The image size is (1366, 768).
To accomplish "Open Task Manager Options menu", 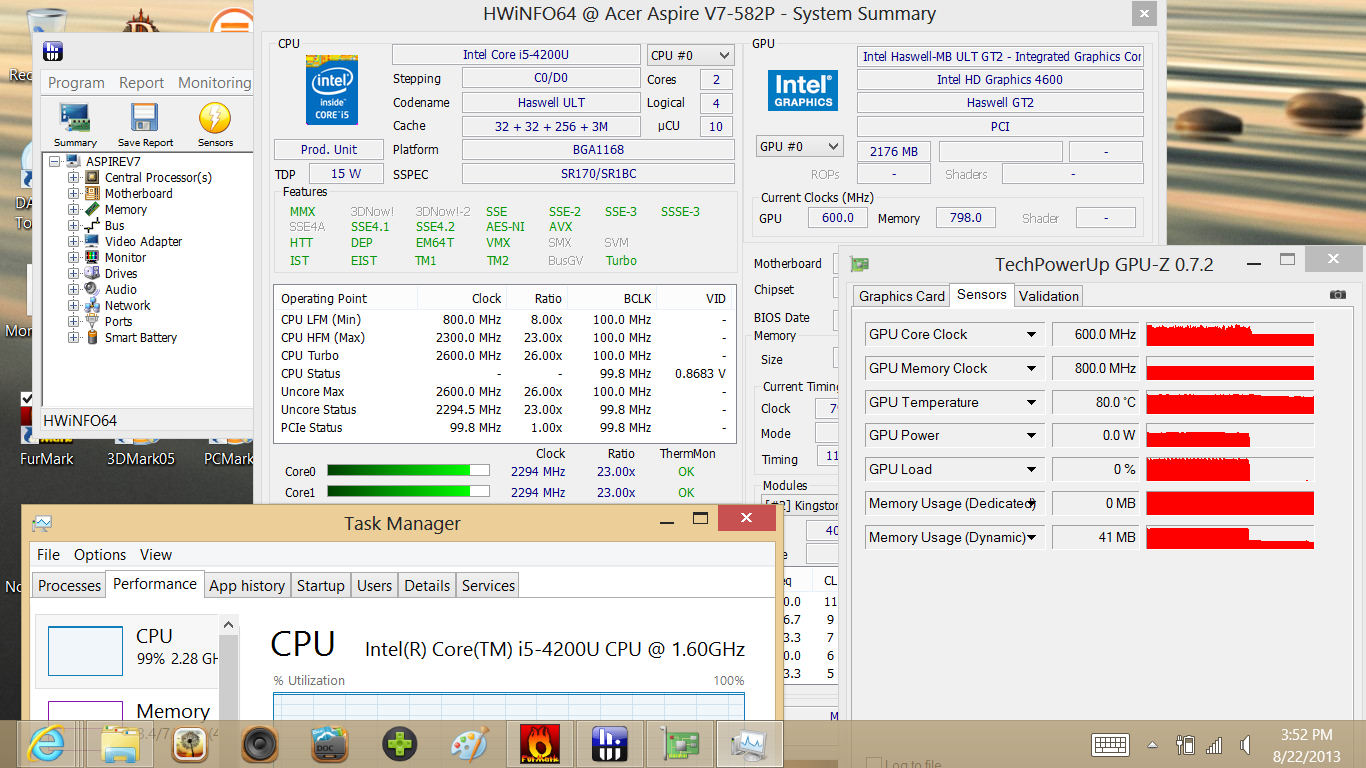I will click(x=100, y=554).
